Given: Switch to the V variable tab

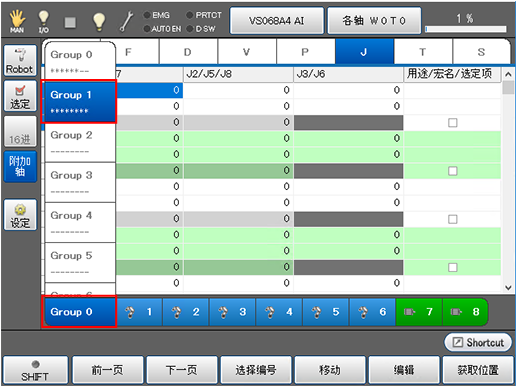Looking at the screenshot, I should click(x=247, y=52).
